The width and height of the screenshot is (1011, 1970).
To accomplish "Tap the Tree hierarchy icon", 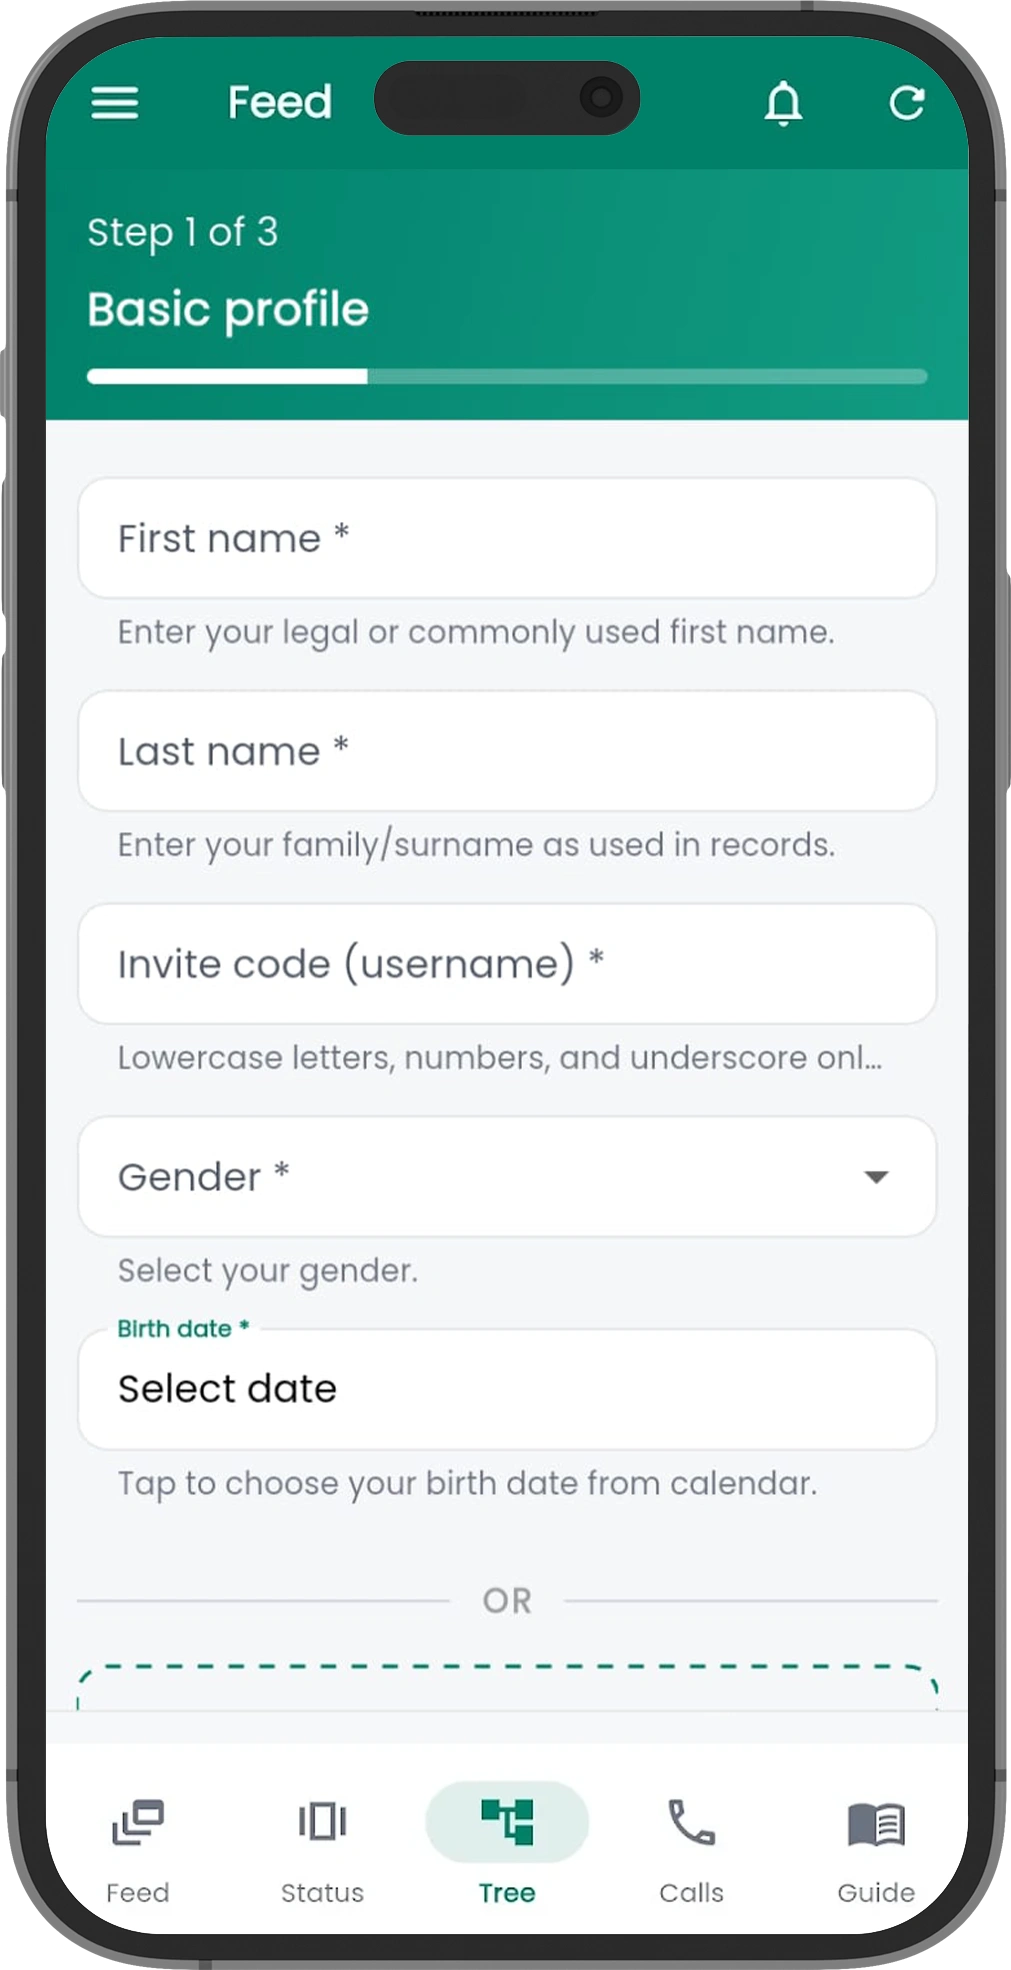I will (507, 1821).
